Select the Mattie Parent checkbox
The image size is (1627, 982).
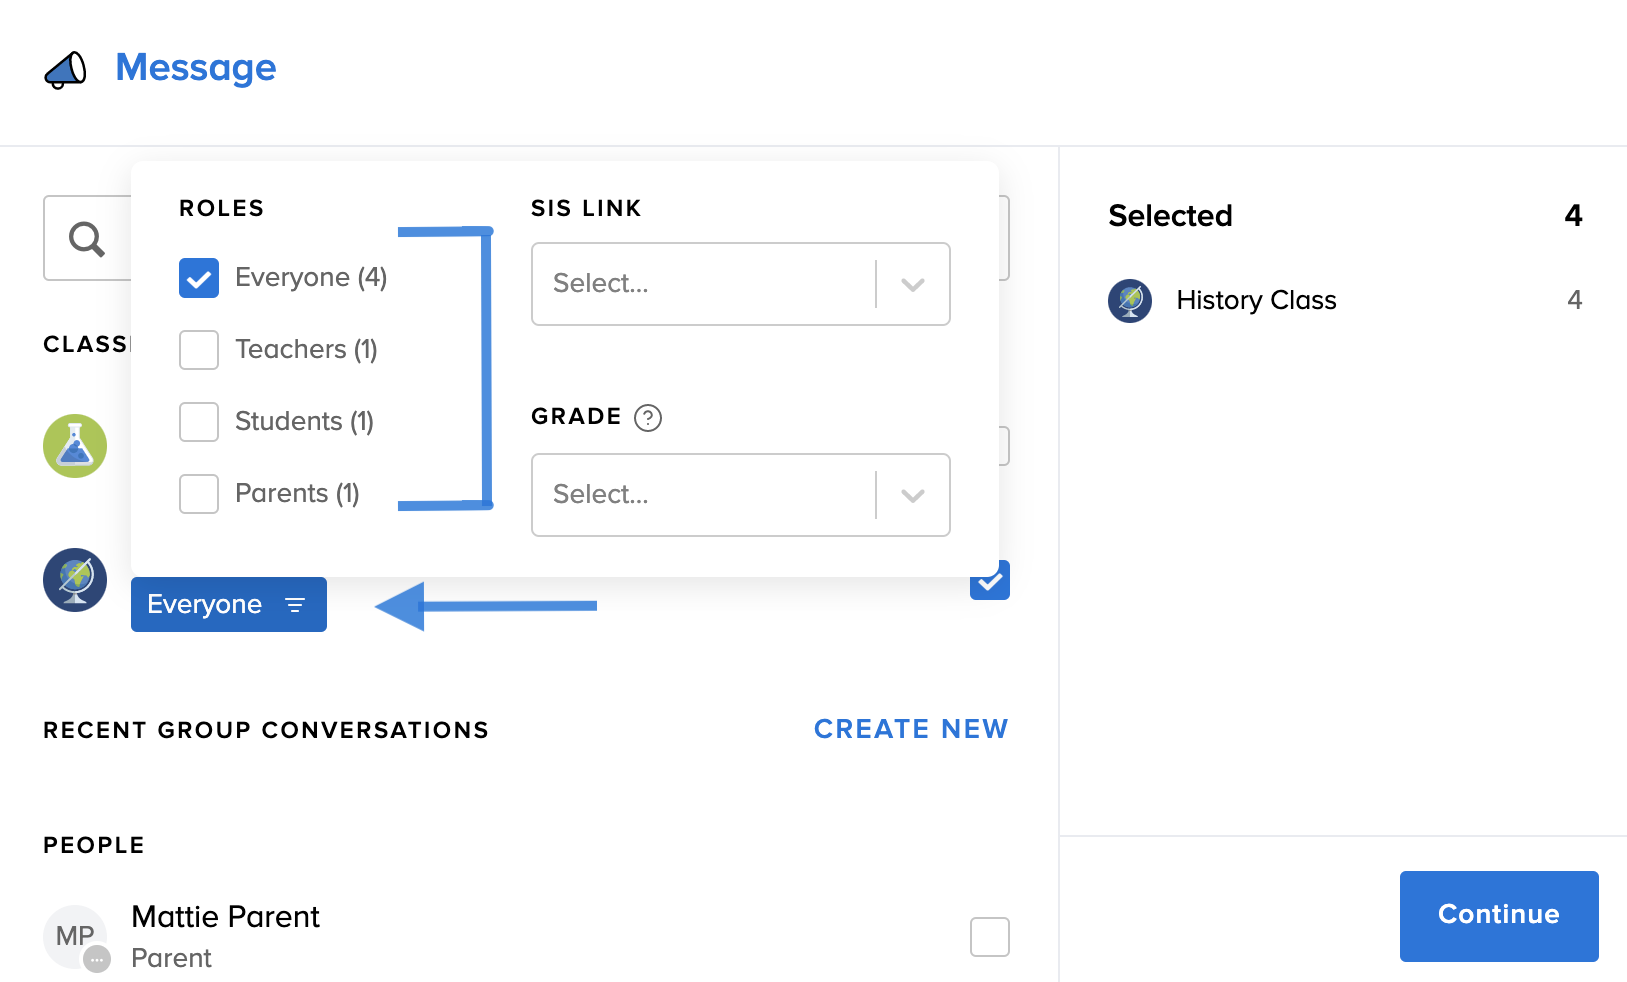[x=989, y=937]
